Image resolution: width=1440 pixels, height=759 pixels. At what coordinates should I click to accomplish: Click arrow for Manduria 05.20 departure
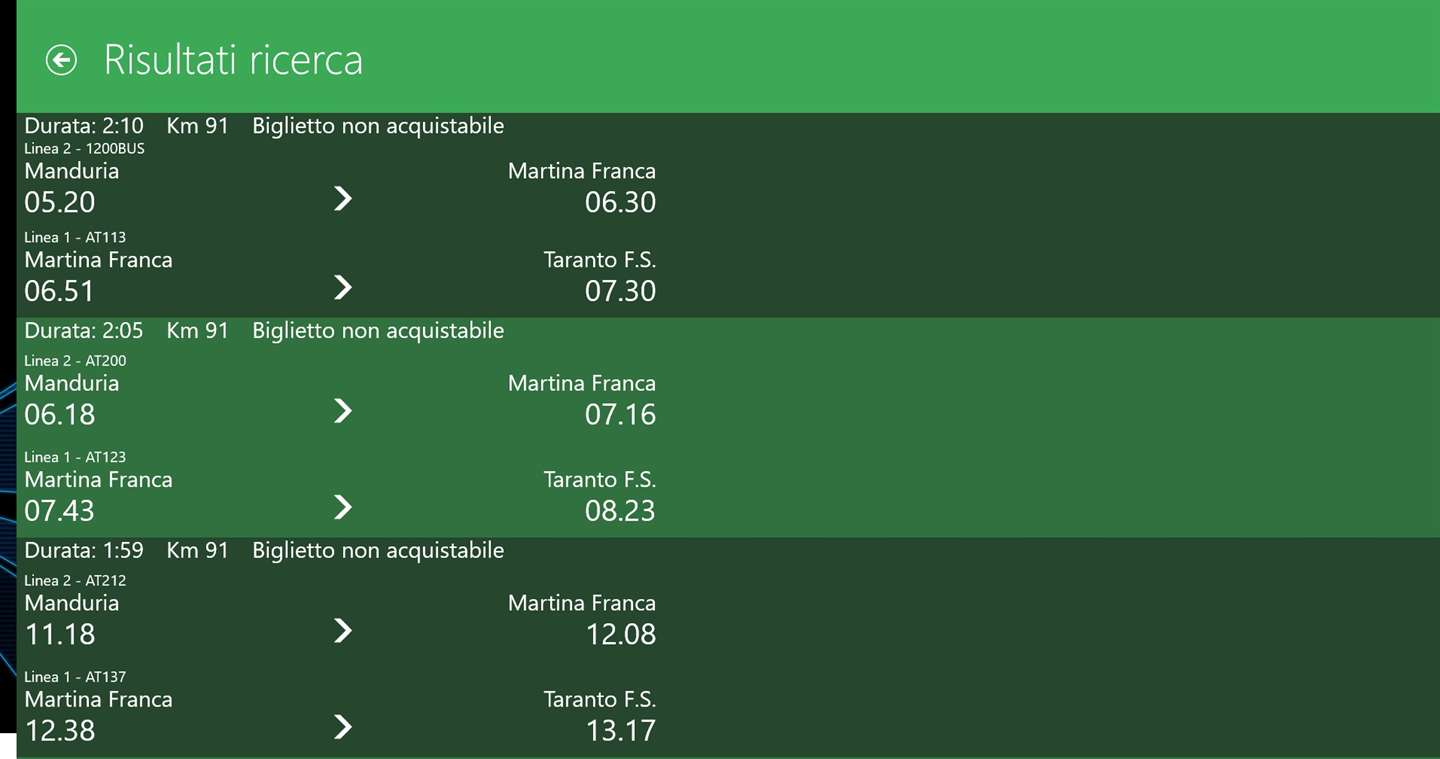[343, 199]
